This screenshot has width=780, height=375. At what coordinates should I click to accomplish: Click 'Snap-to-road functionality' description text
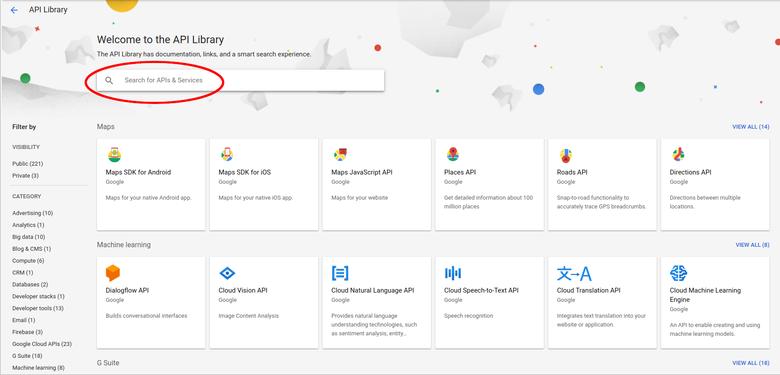point(601,202)
